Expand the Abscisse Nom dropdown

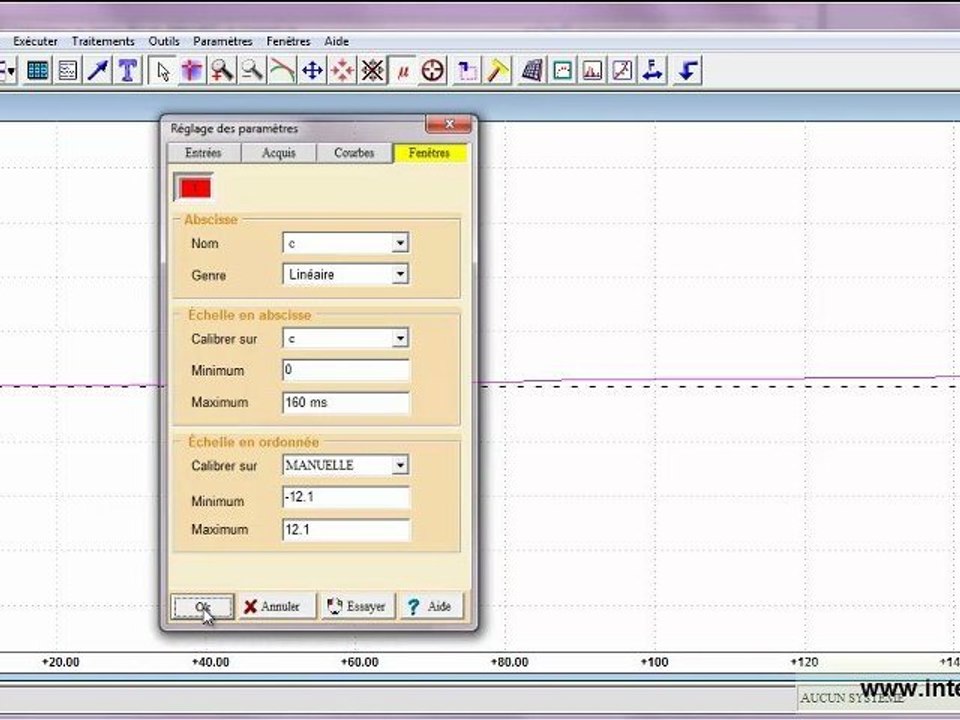tap(400, 243)
